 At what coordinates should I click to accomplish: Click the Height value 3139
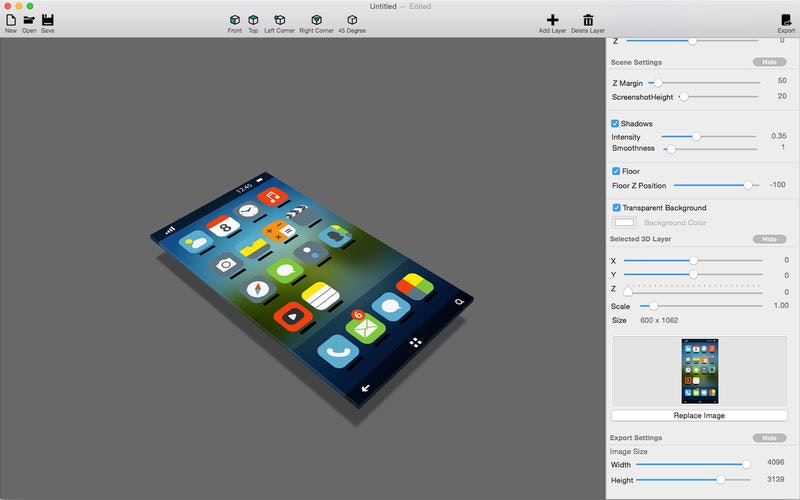[776, 479]
